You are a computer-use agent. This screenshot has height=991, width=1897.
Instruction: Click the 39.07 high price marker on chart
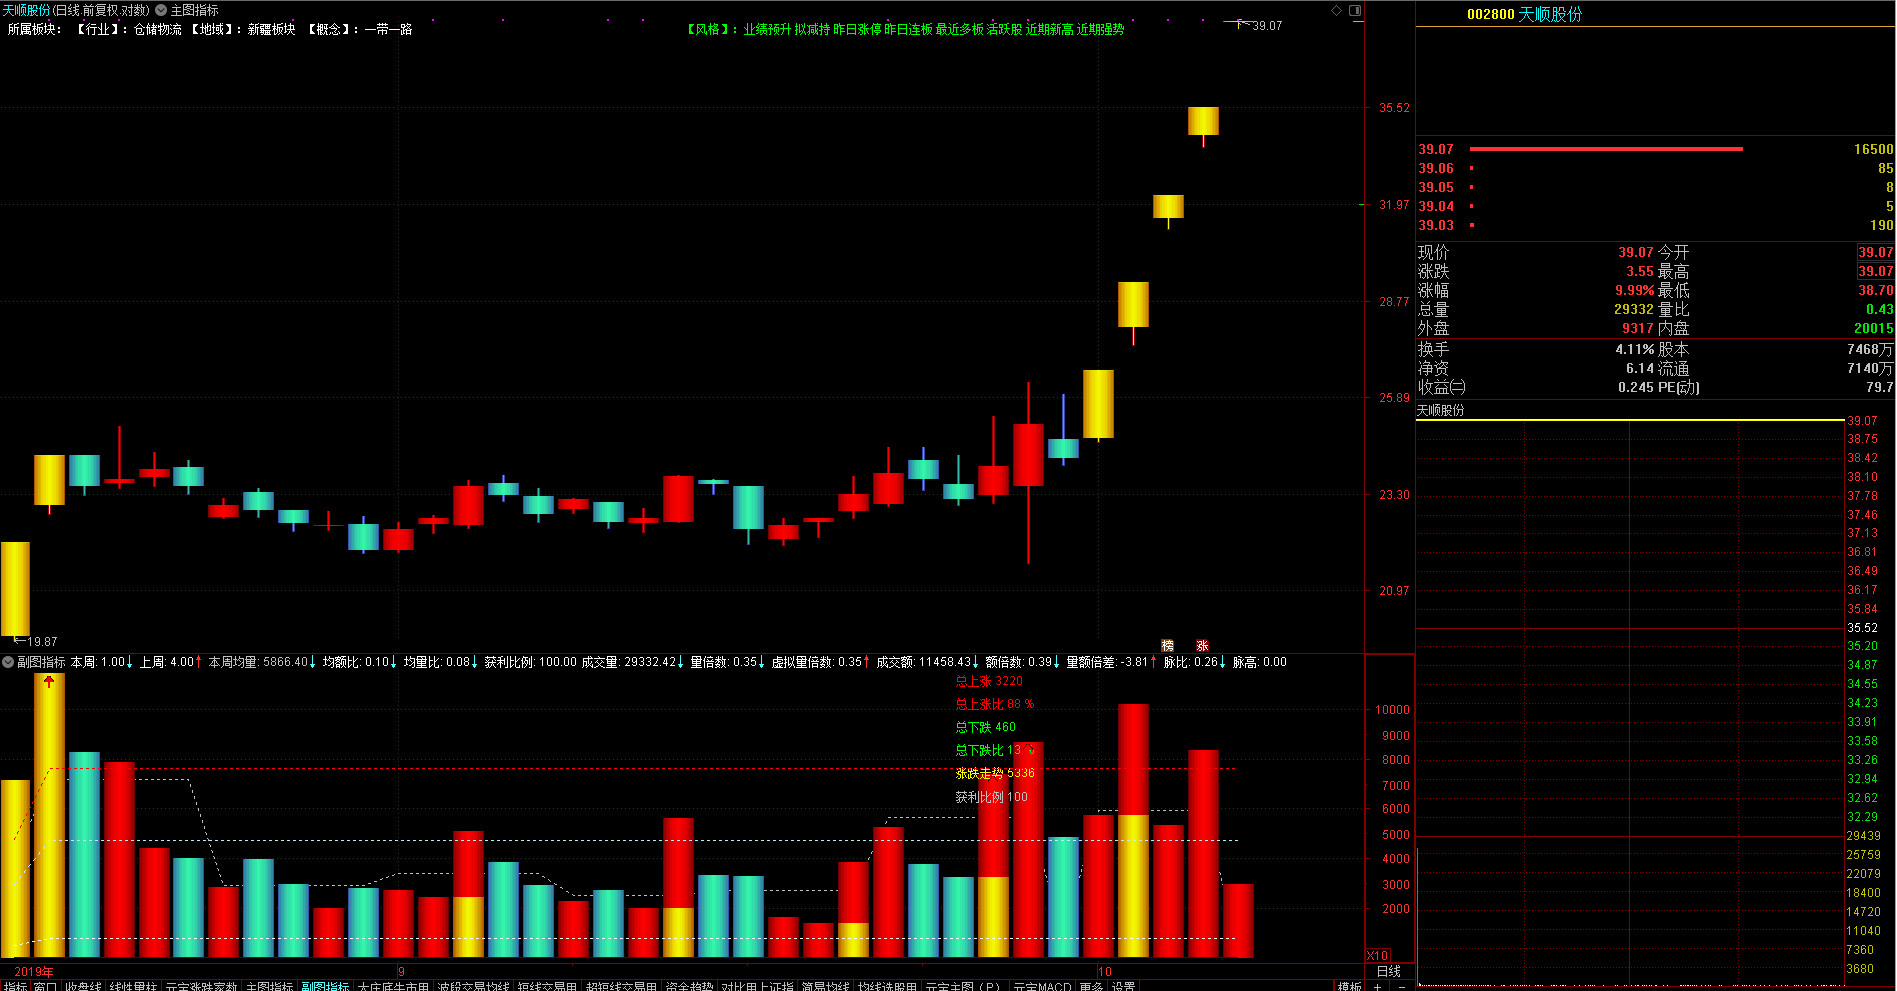click(1266, 26)
